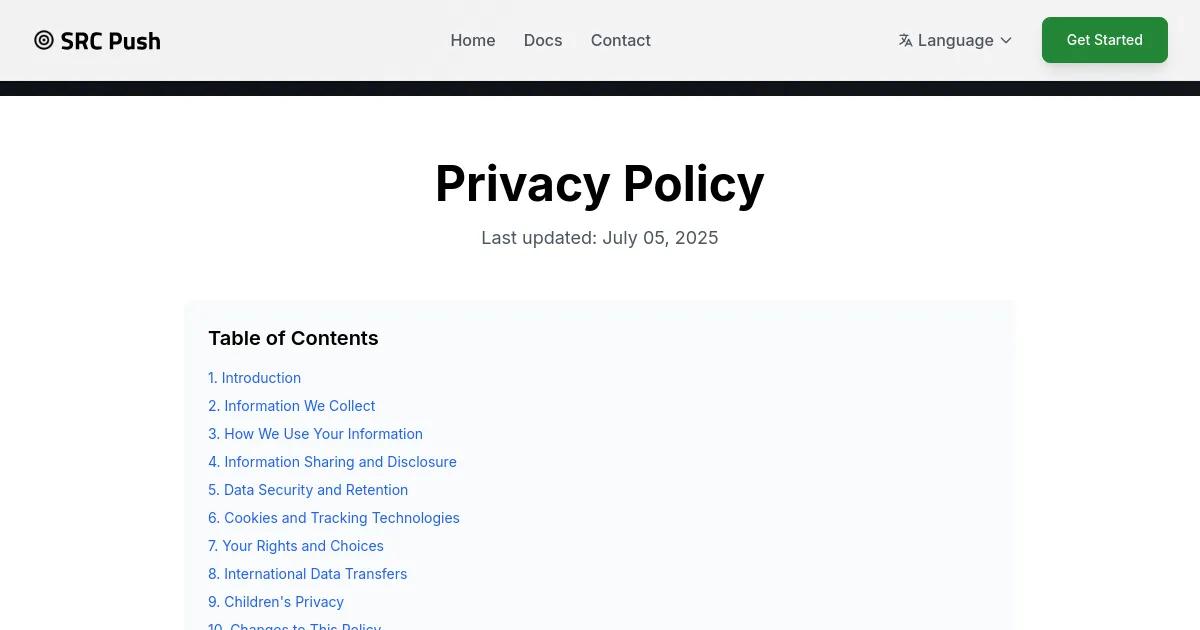Screen dimensions: 1200x630
Task: Go to Information Sharing and Disclosure
Action: click(x=332, y=462)
